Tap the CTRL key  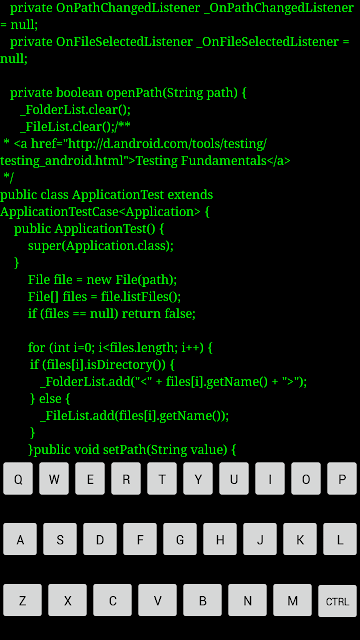point(337,601)
